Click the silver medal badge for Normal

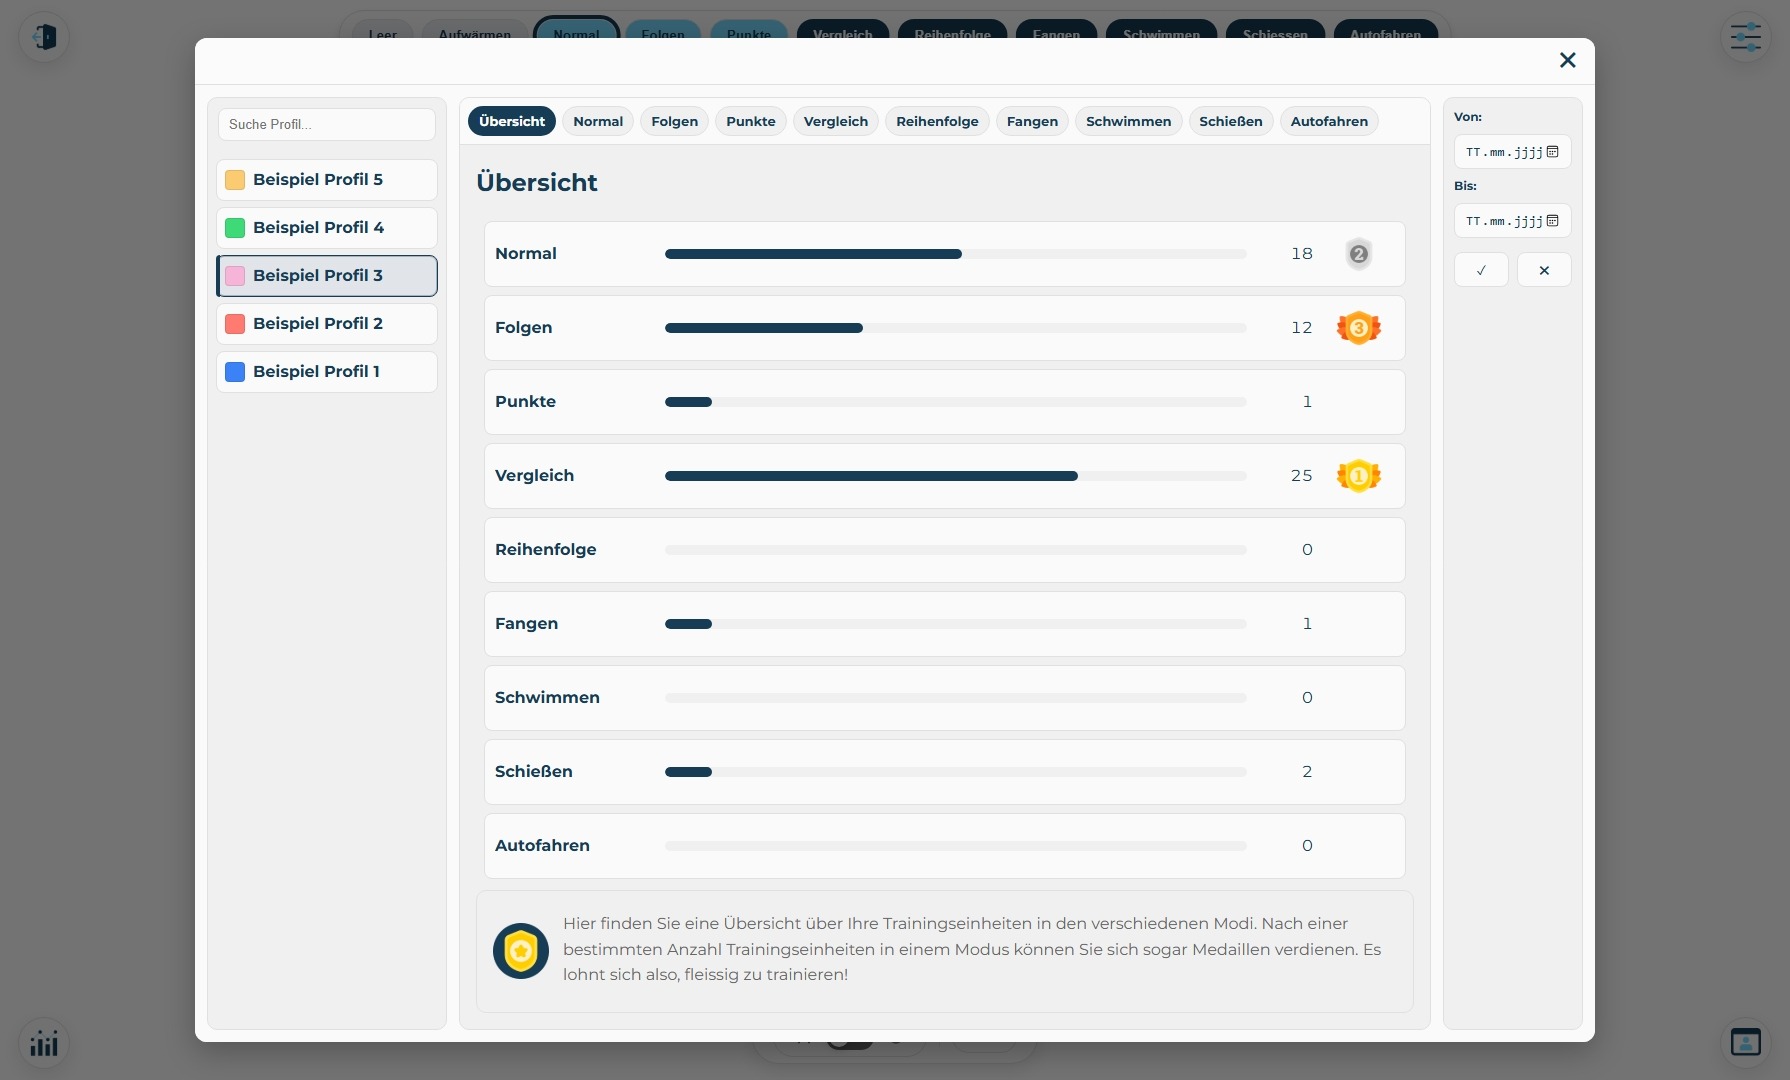click(1358, 254)
